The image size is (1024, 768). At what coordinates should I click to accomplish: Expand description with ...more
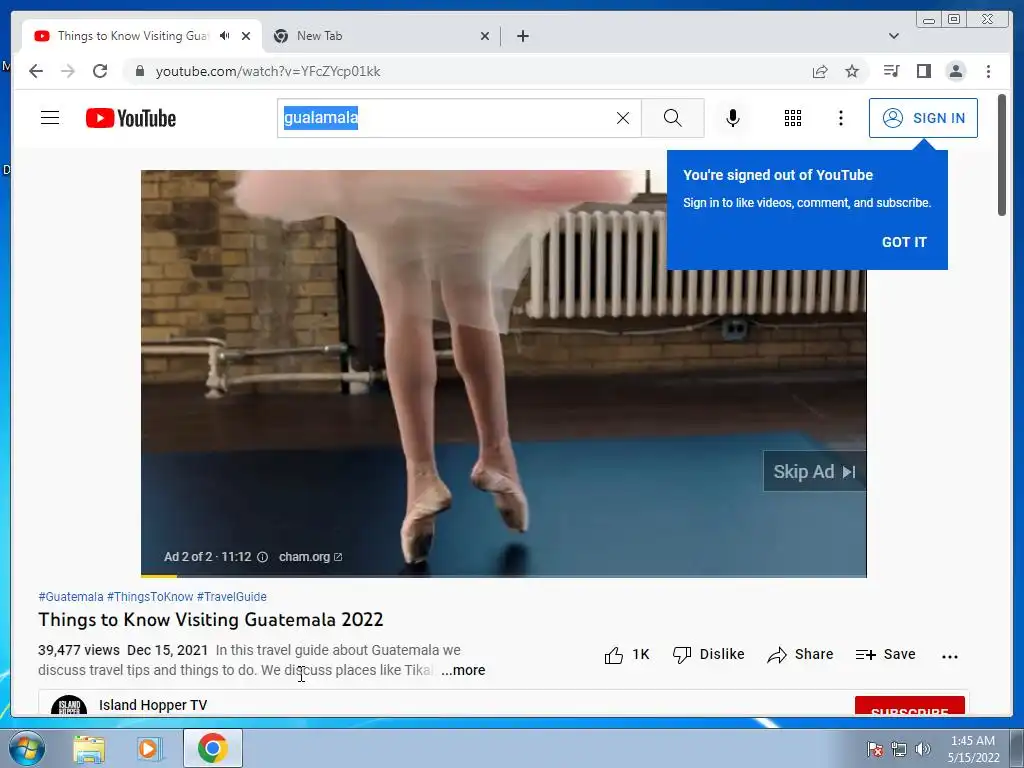click(463, 671)
